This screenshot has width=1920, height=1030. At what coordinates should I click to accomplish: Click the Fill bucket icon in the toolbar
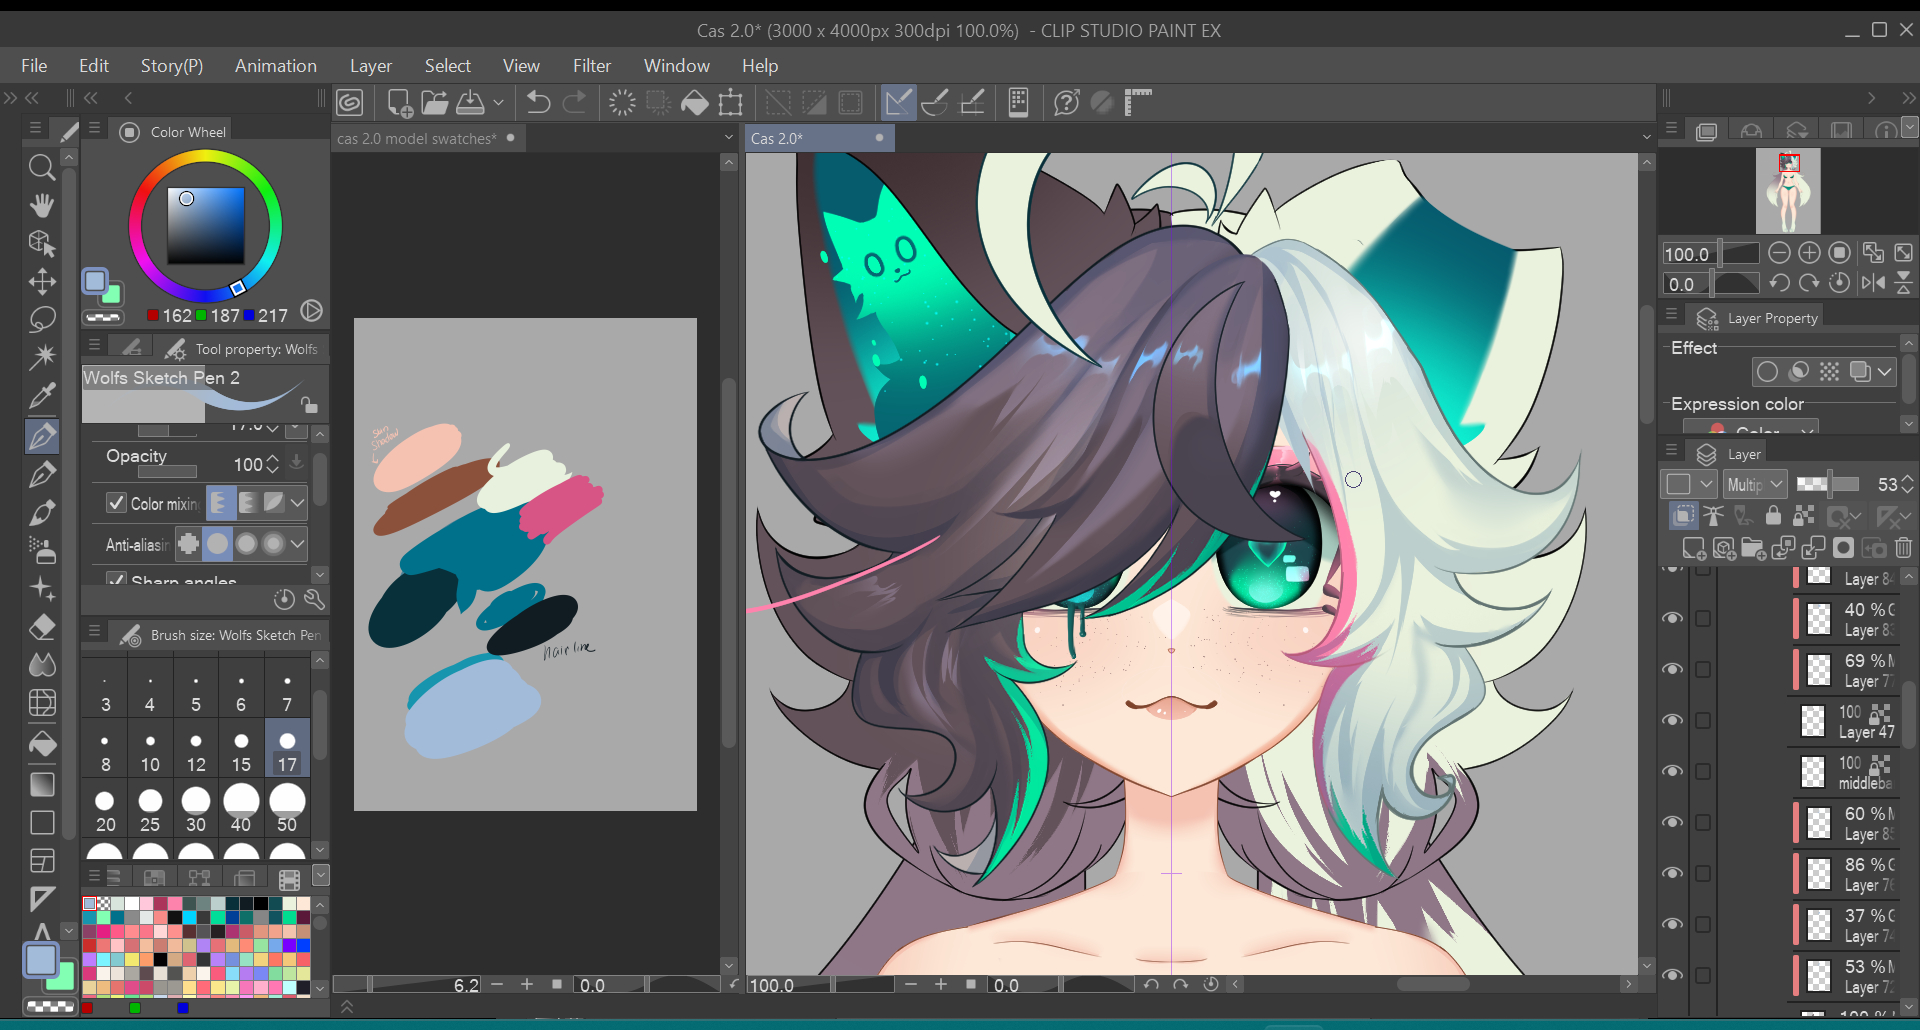[694, 103]
